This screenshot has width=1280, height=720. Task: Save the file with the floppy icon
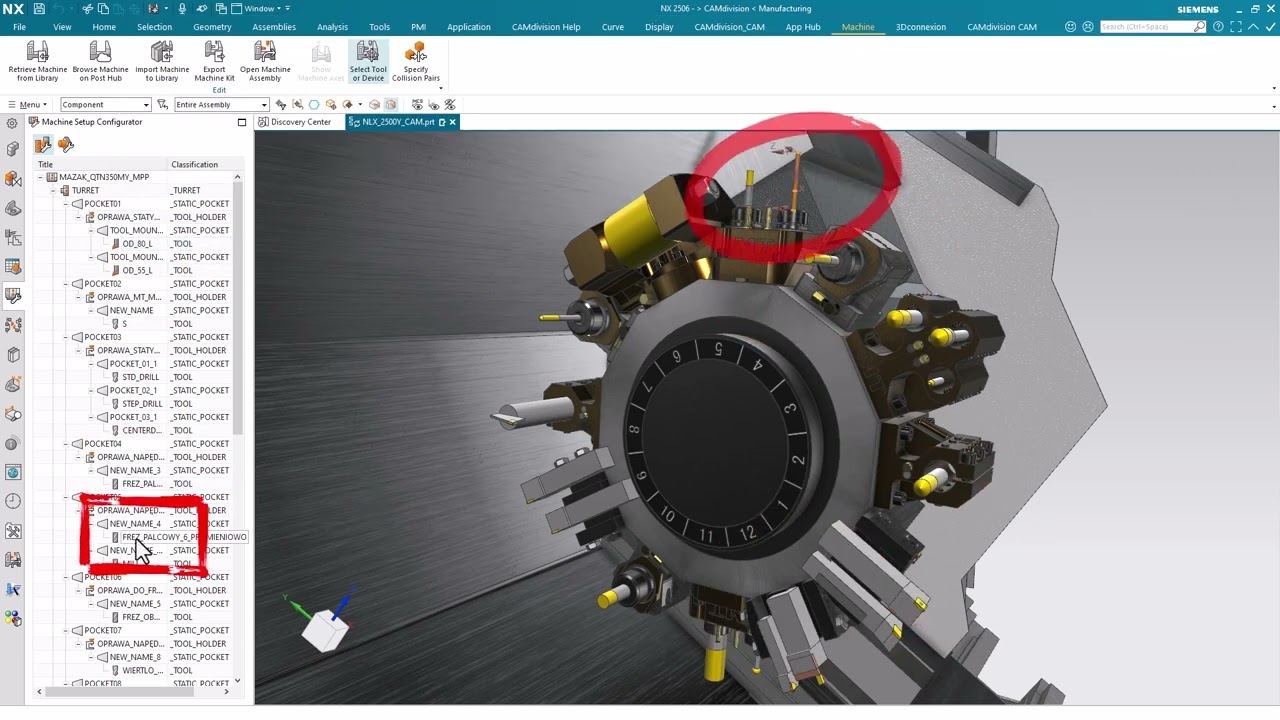tap(39, 9)
